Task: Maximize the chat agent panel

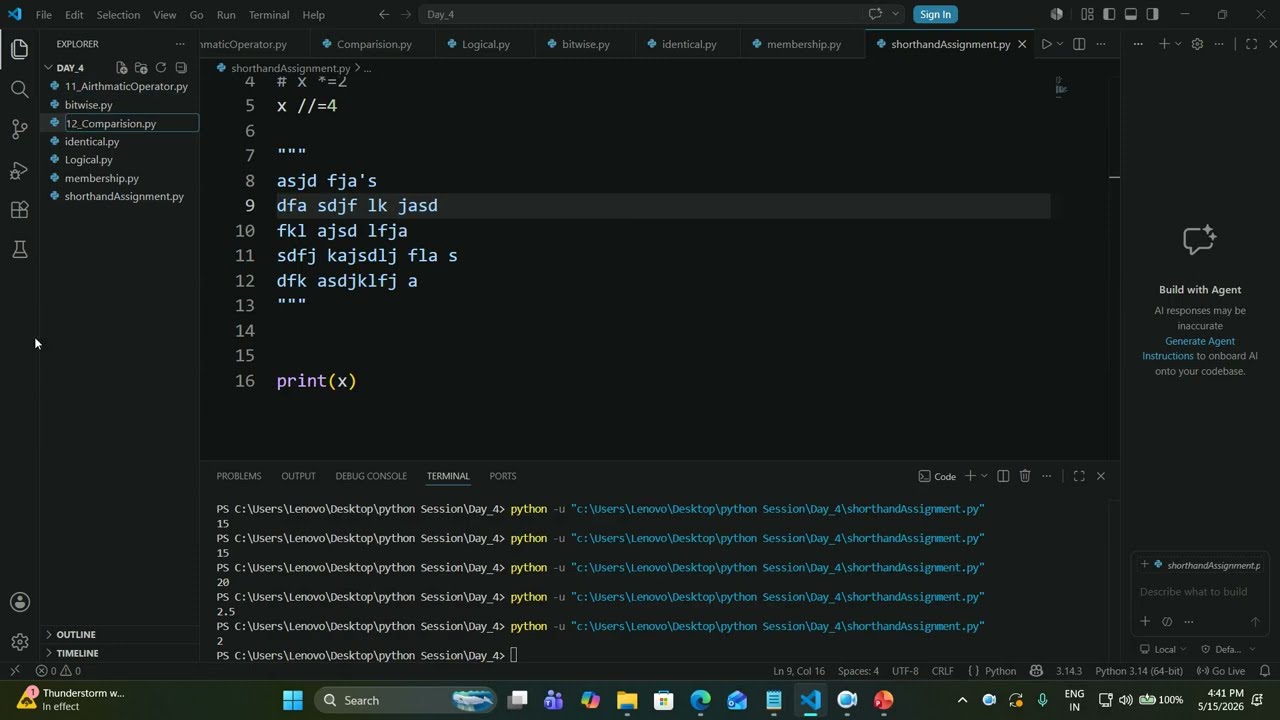Action: click(1251, 44)
